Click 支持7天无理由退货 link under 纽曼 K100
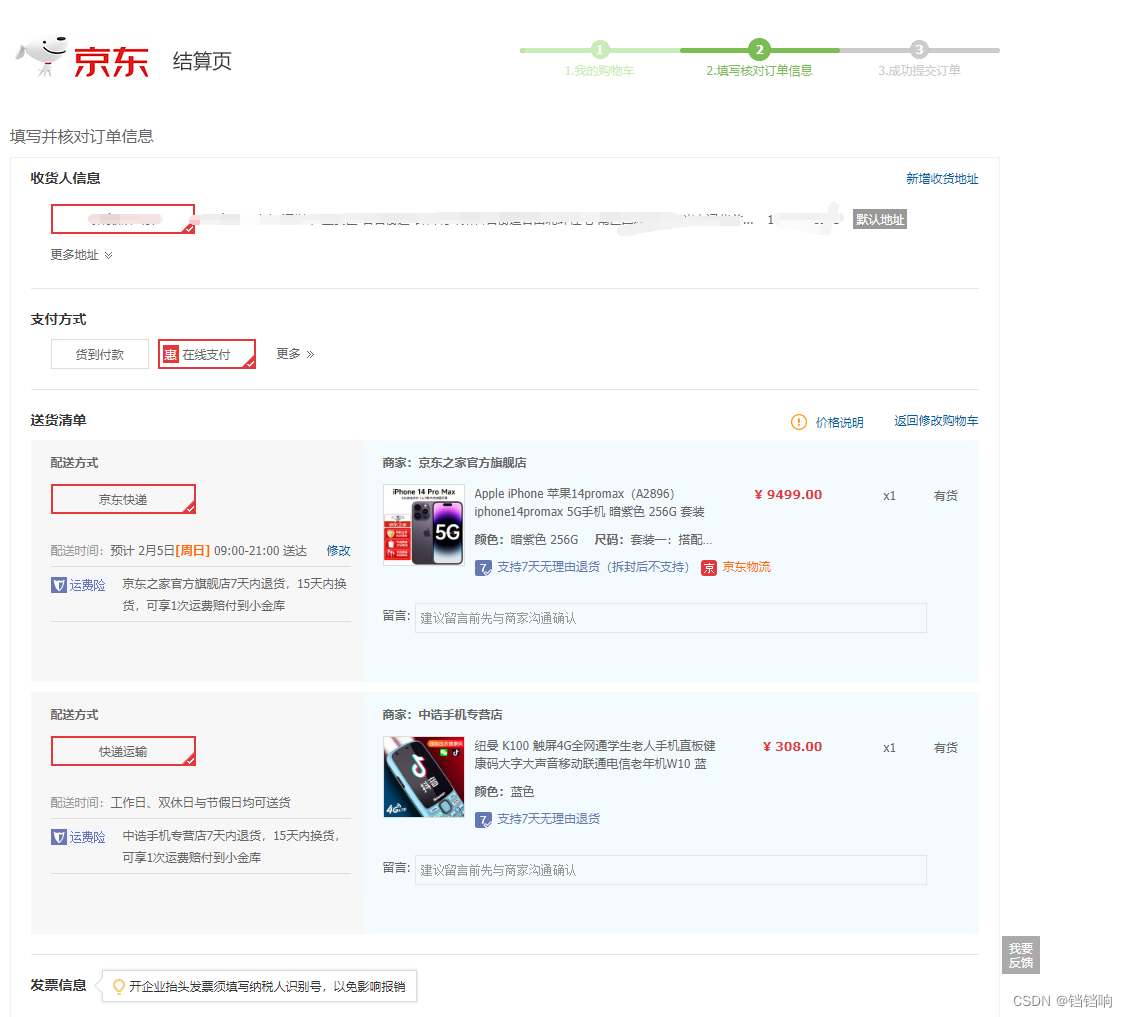This screenshot has height=1017, width=1127. pyautogui.click(x=548, y=819)
